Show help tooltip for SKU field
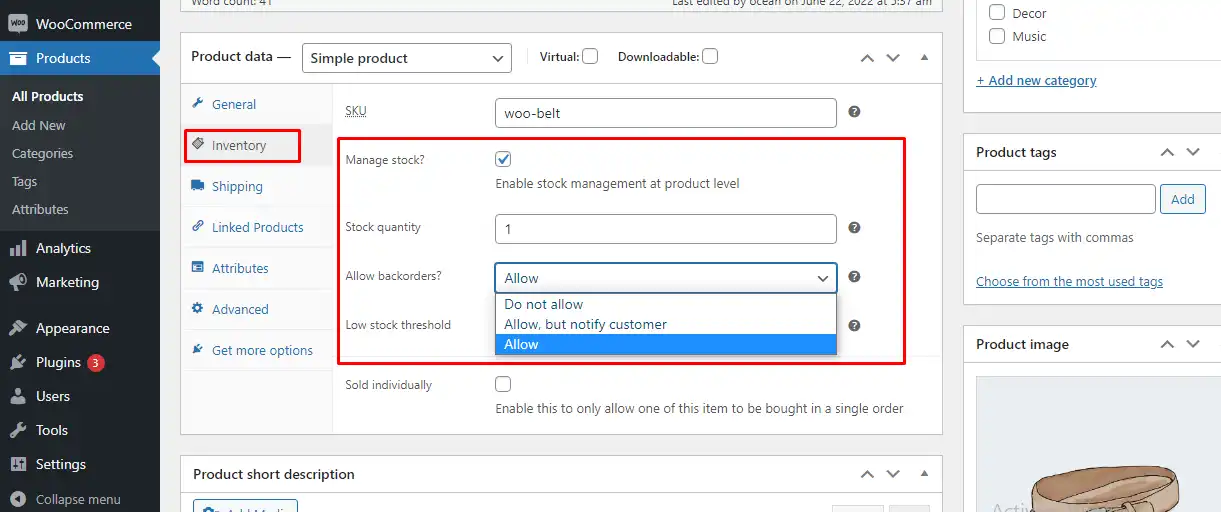 click(x=854, y=113)
